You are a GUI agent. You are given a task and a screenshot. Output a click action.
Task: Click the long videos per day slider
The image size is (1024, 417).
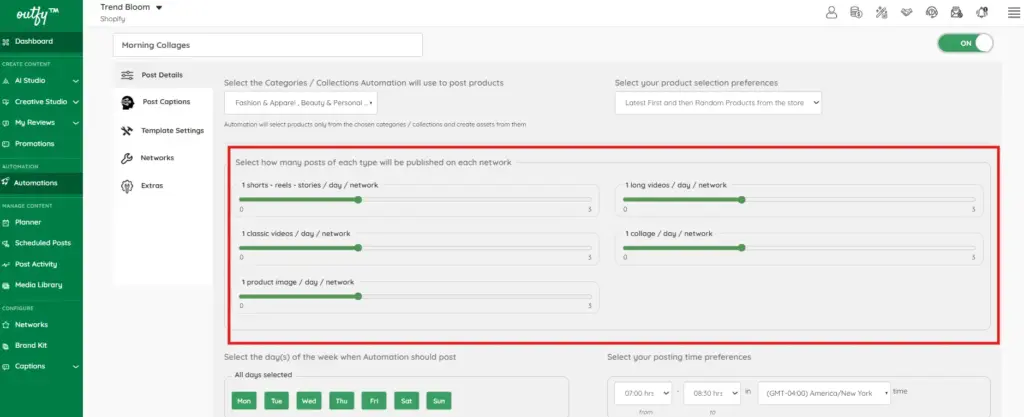pyautogui.click(x=799, y=200)
